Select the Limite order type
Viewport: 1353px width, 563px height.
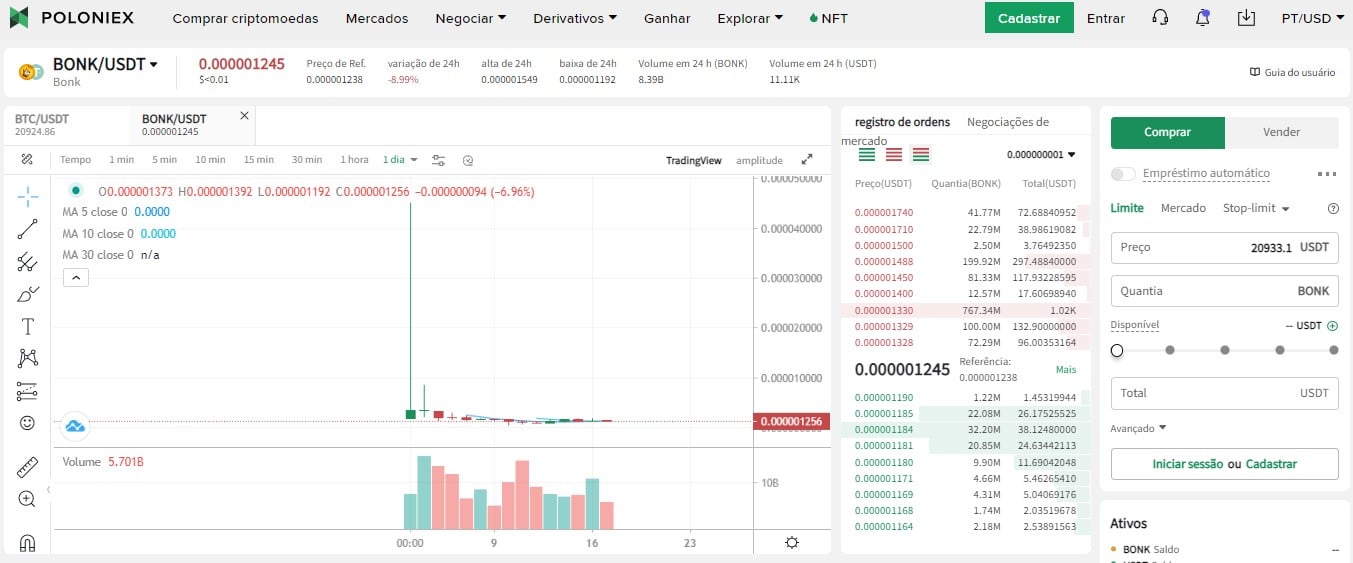click(x=1127, y=208)
